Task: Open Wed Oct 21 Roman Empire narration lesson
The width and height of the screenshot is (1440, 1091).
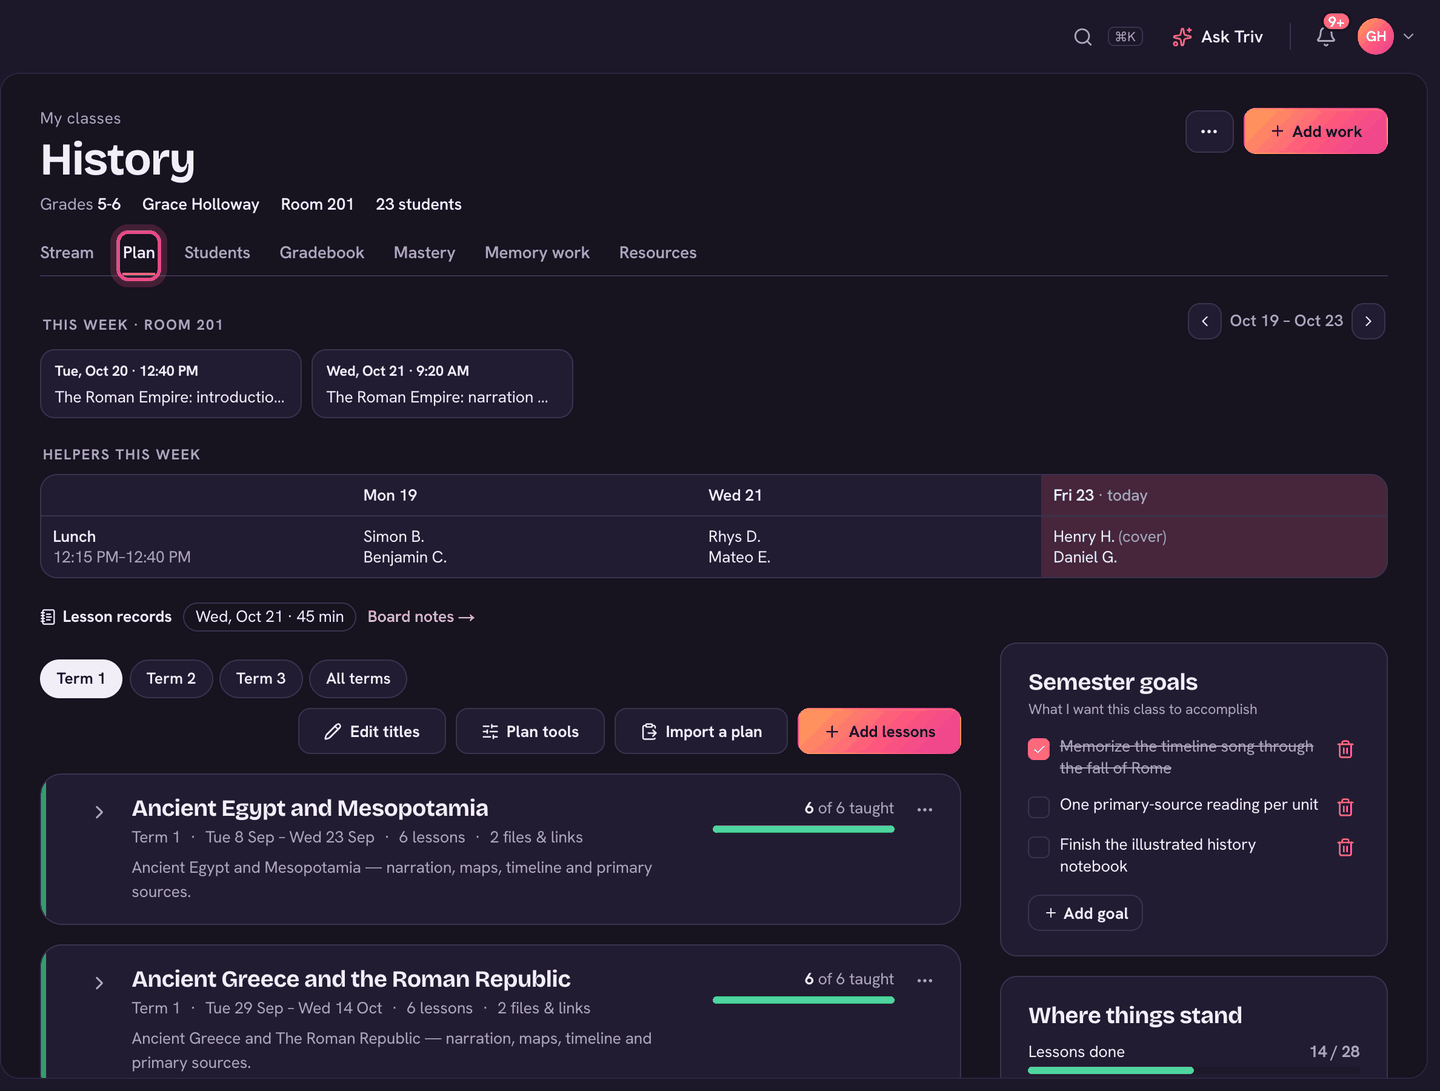Action: point(442,384)
